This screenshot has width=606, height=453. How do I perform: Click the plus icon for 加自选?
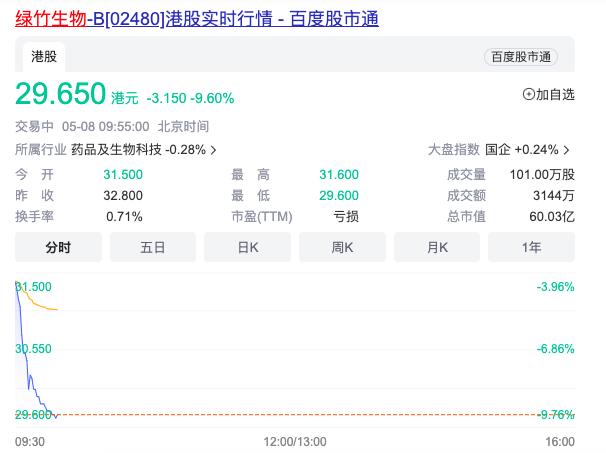click(529, 95)
